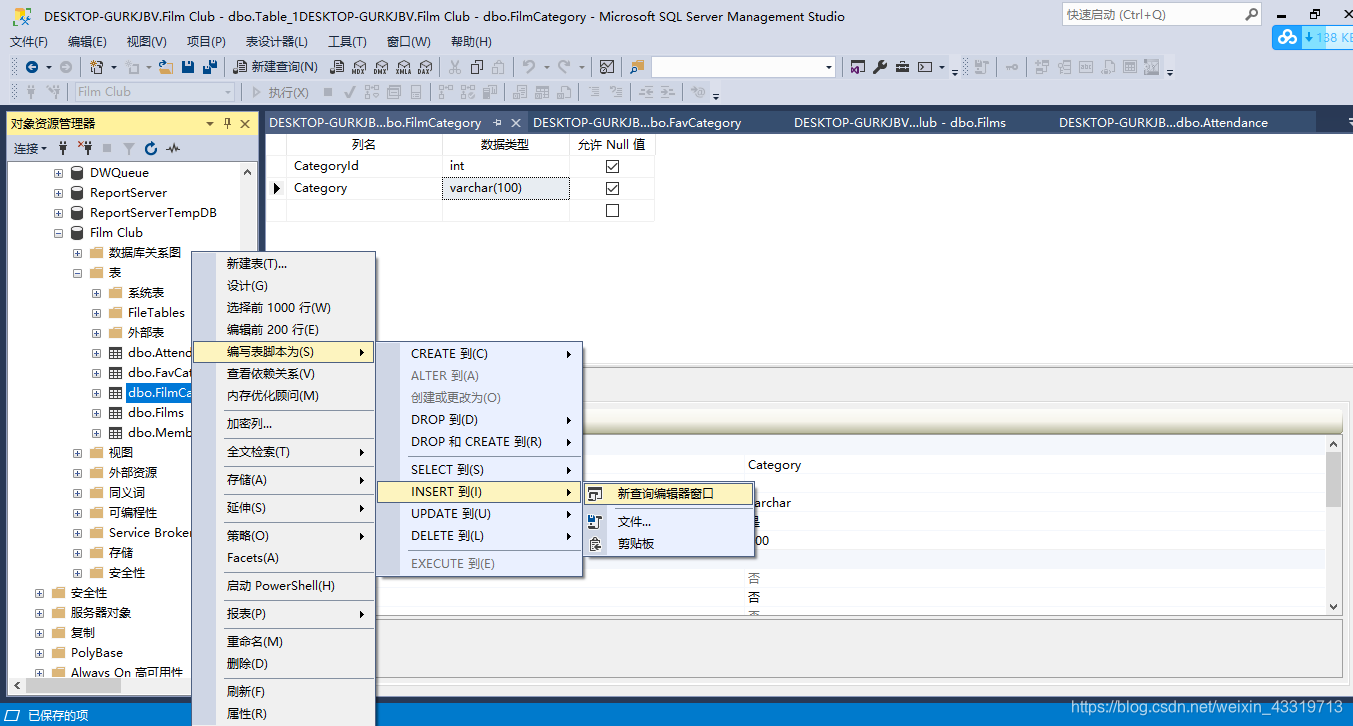Expand the ReportServerTempDB node
Viewport: 1353px width, 726px height.
[58, 213]
